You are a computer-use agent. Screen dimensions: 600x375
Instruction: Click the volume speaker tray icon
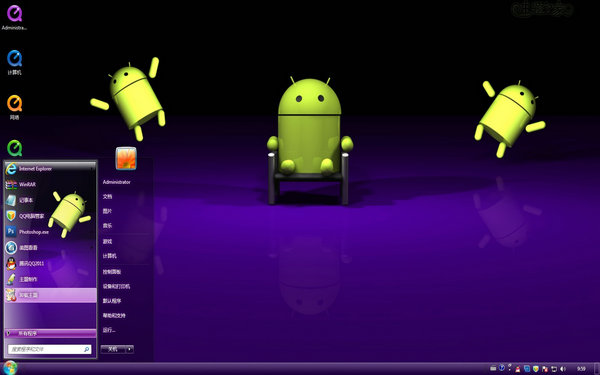pyautogui.click(x=563, y=369)
